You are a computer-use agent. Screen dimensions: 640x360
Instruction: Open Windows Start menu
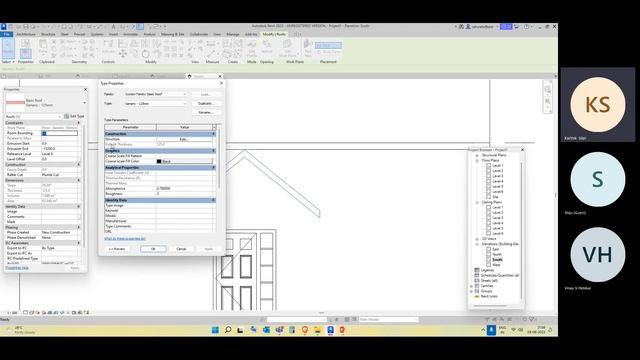click(215, 330)
